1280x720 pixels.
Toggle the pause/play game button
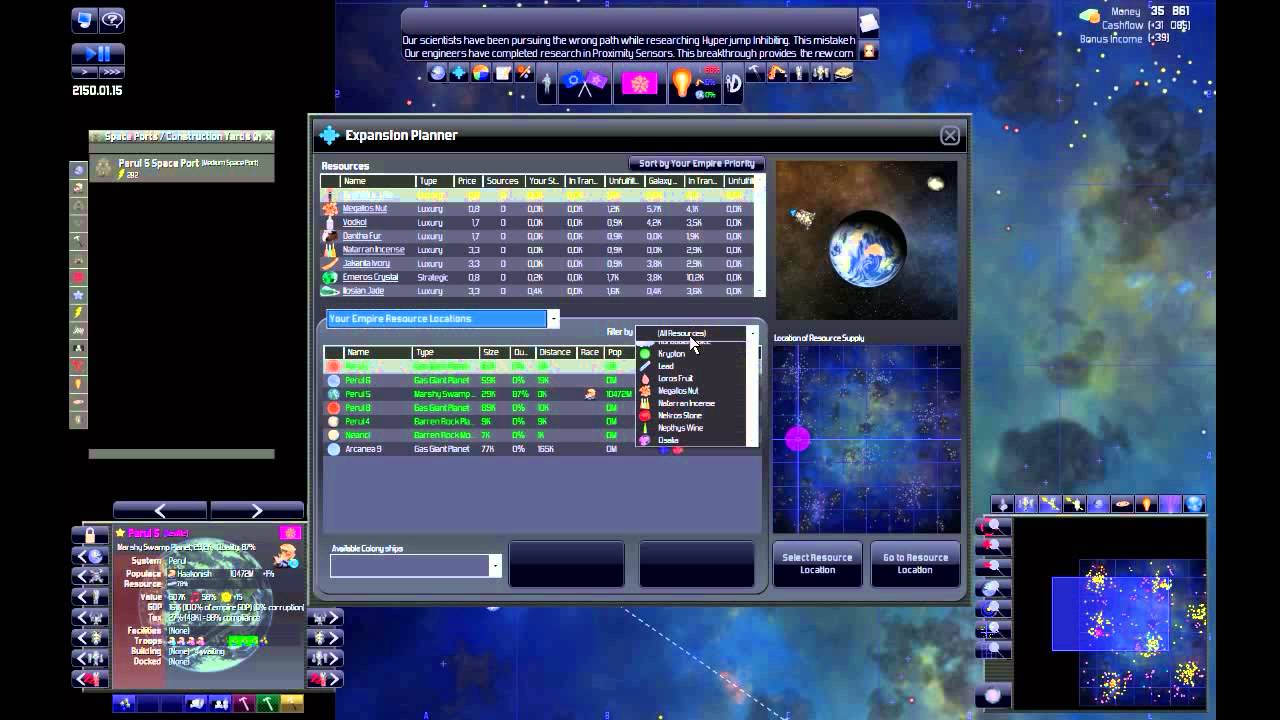pyautogui.click(x=98, y=54)
